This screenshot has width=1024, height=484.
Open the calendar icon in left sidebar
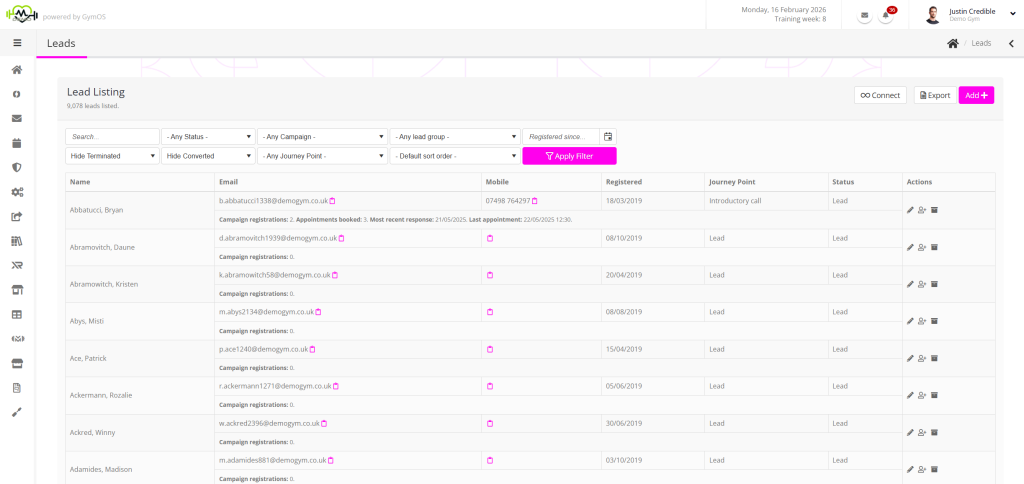[17, 143]
